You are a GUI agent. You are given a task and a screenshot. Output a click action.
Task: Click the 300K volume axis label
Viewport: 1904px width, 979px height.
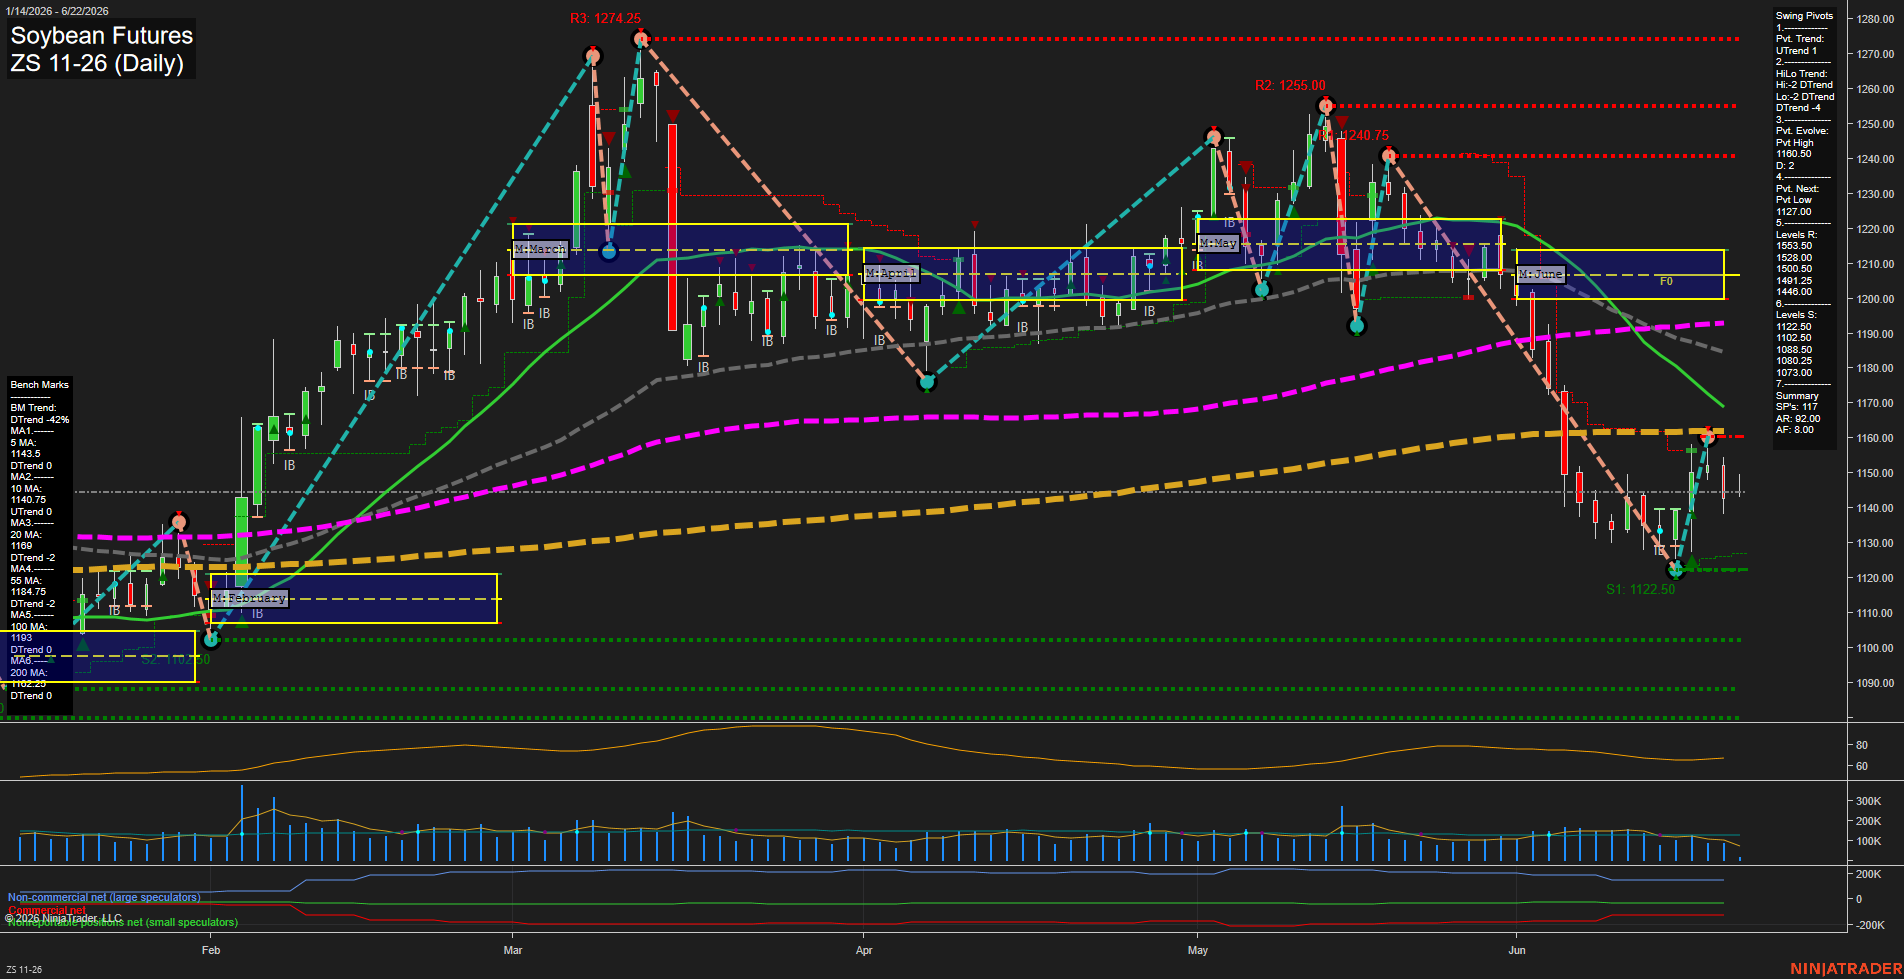point(1869,801)
